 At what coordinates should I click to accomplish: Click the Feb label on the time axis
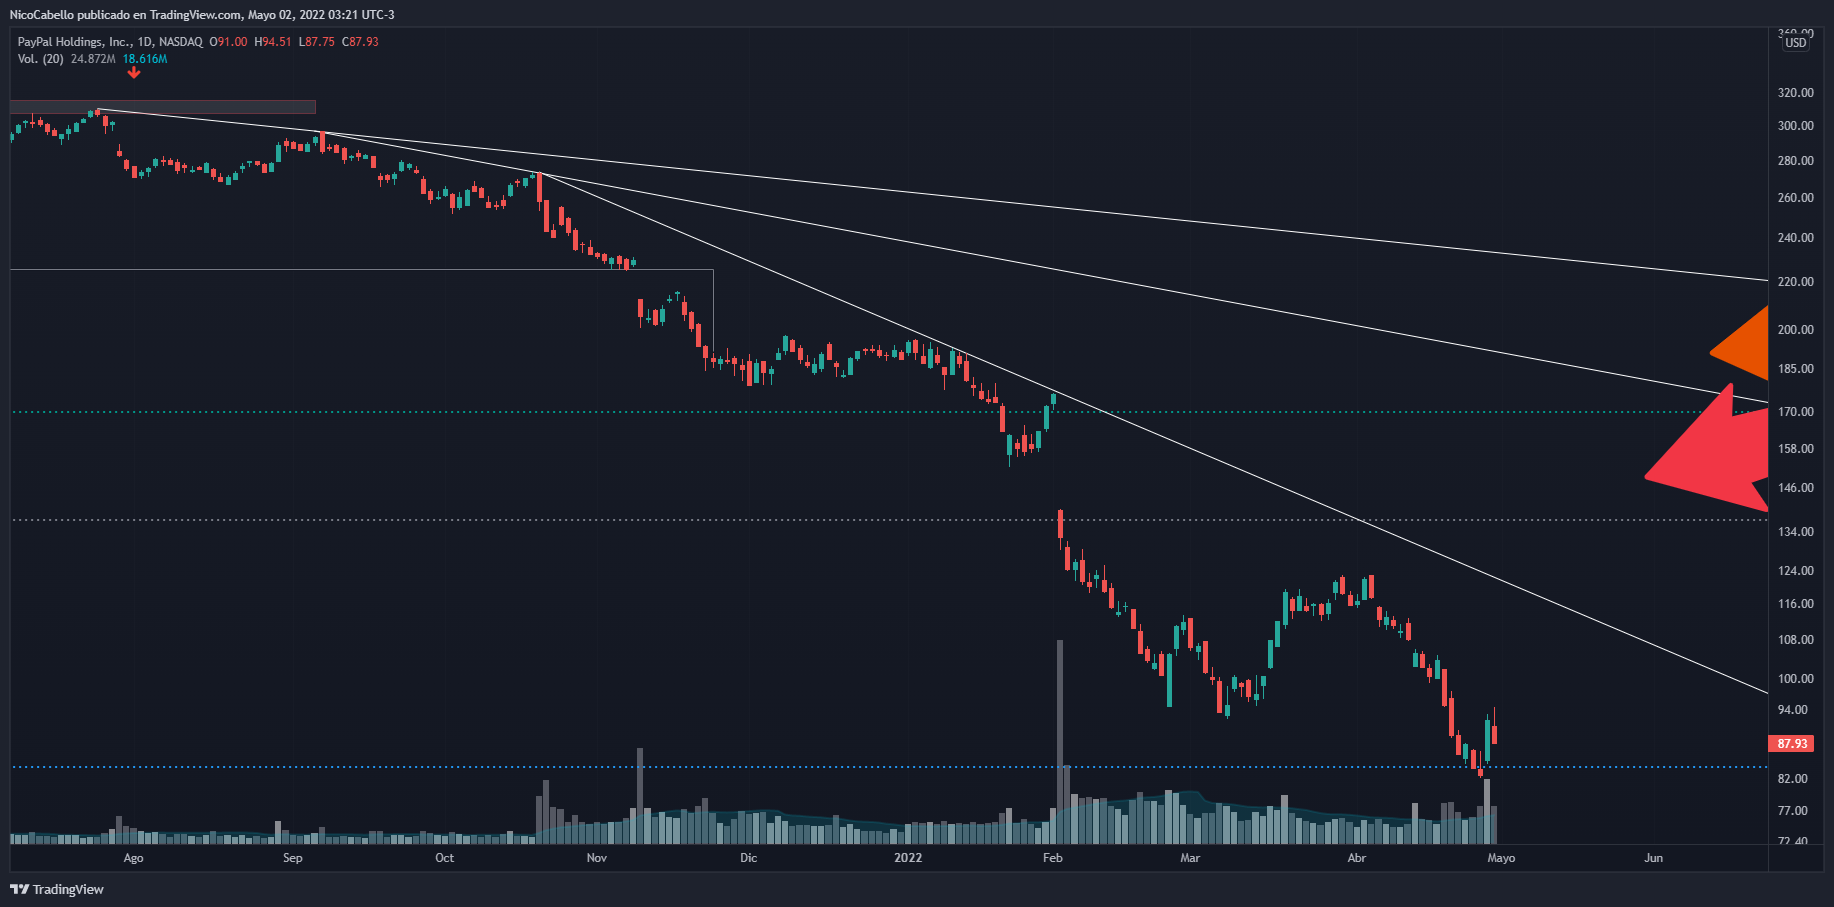coord(1052,858)
